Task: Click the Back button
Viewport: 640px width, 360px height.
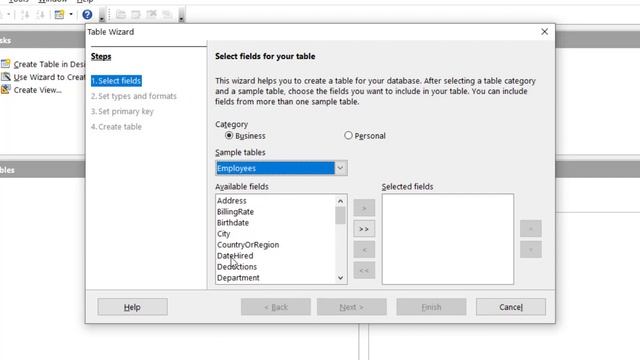Action: click(276, 307)
